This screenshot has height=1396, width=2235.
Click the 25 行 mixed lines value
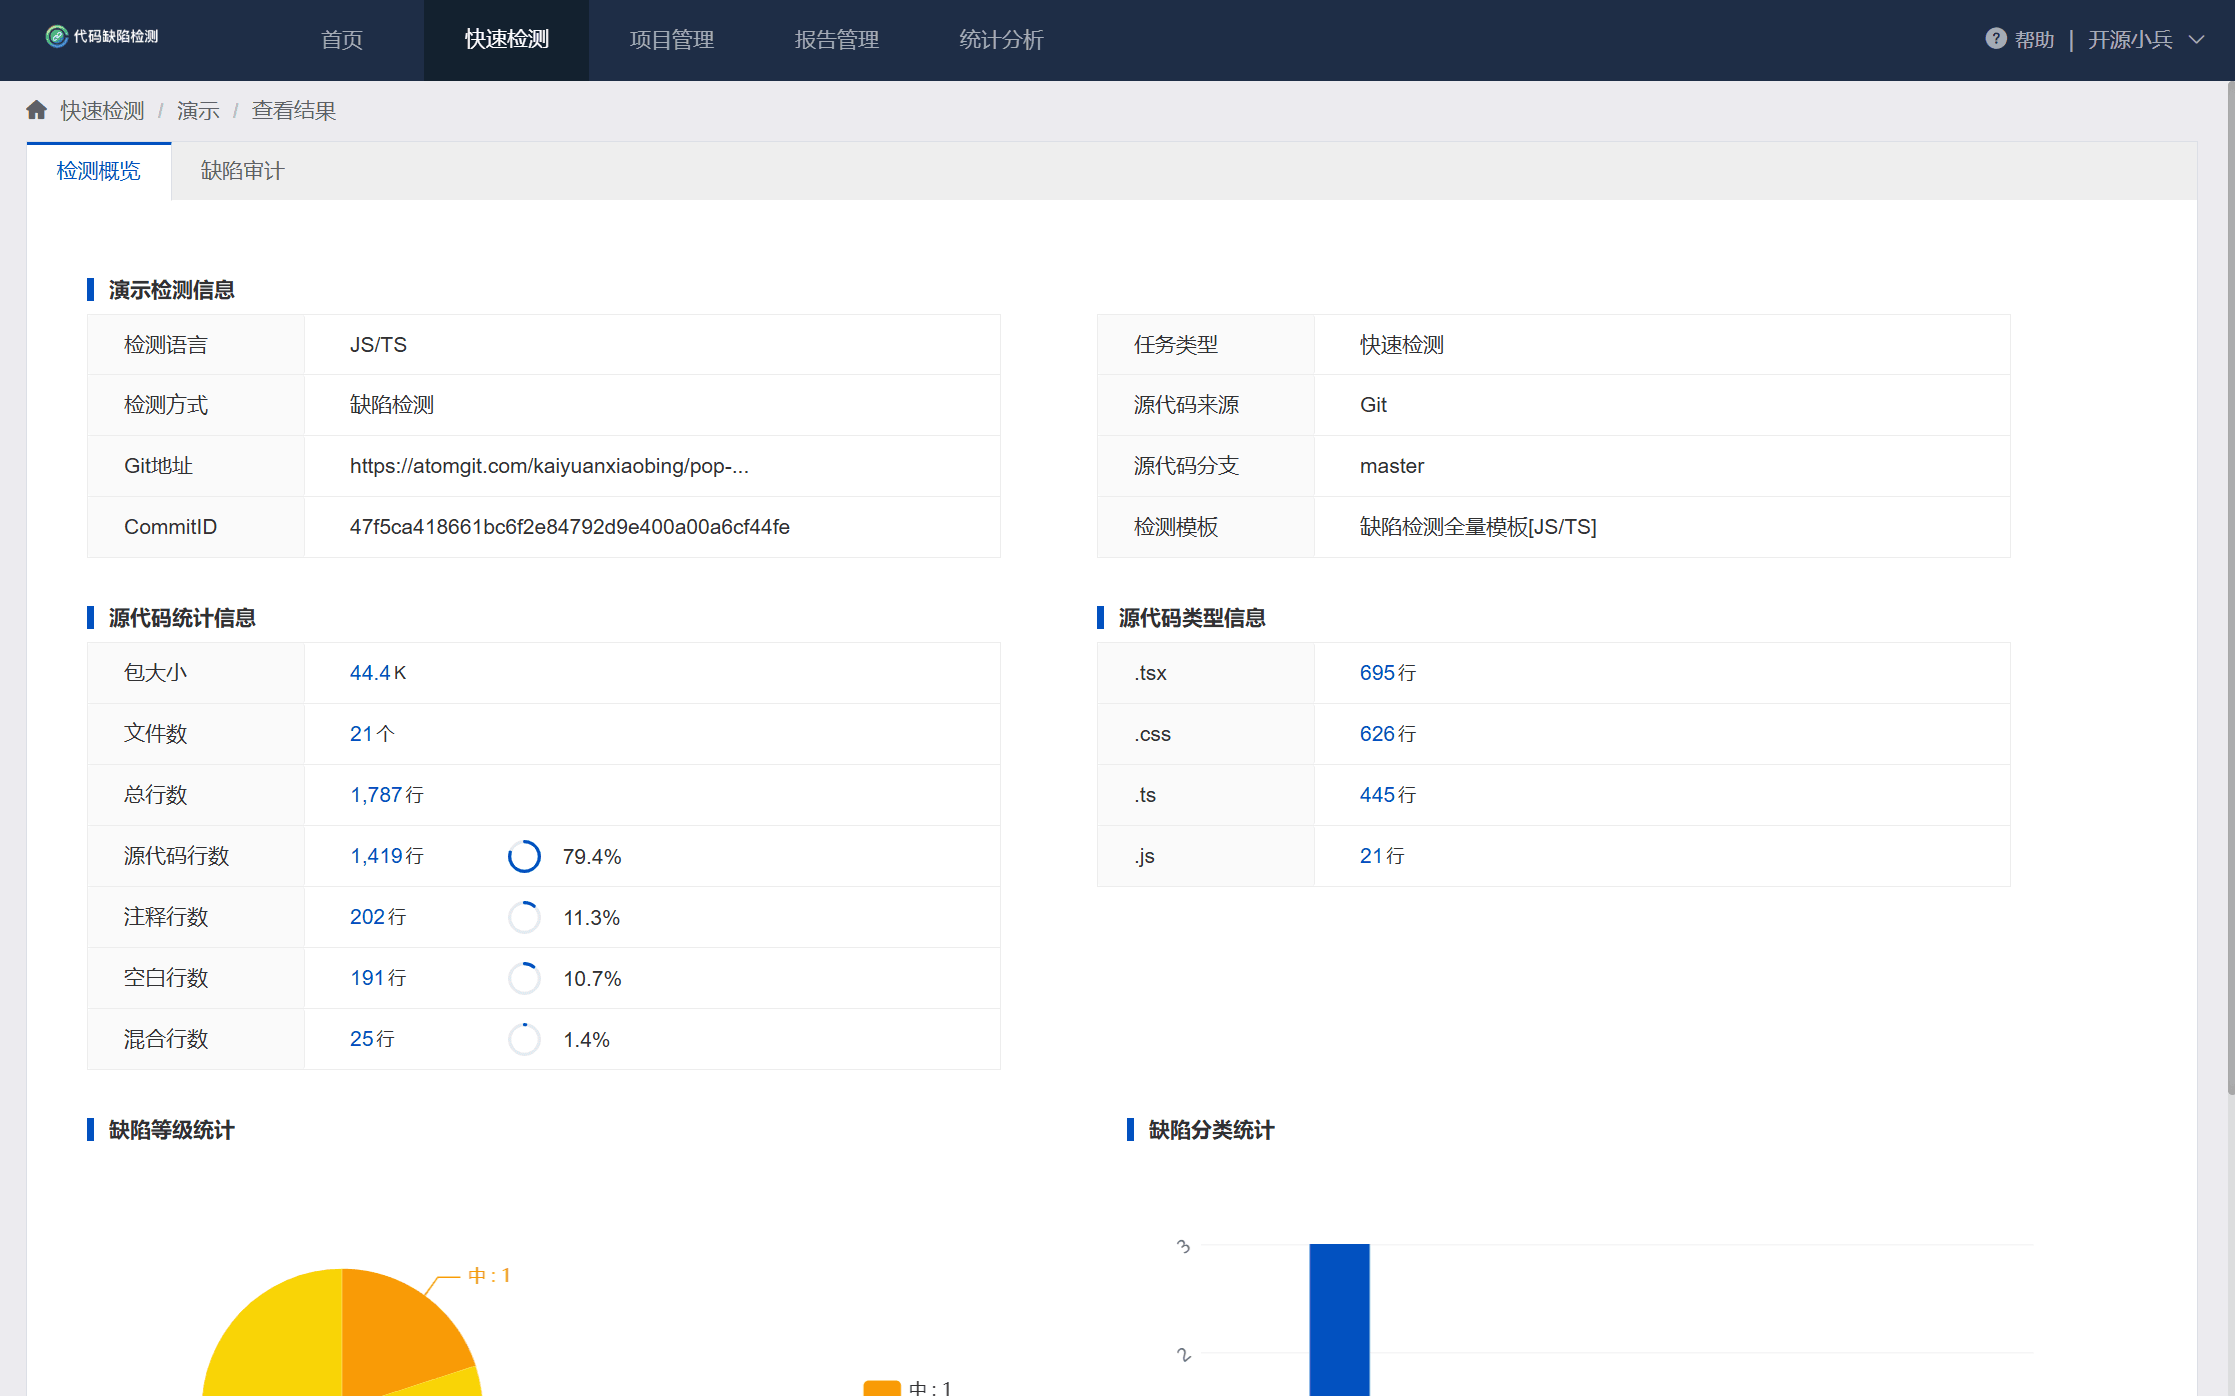(x=372, y=1039)
